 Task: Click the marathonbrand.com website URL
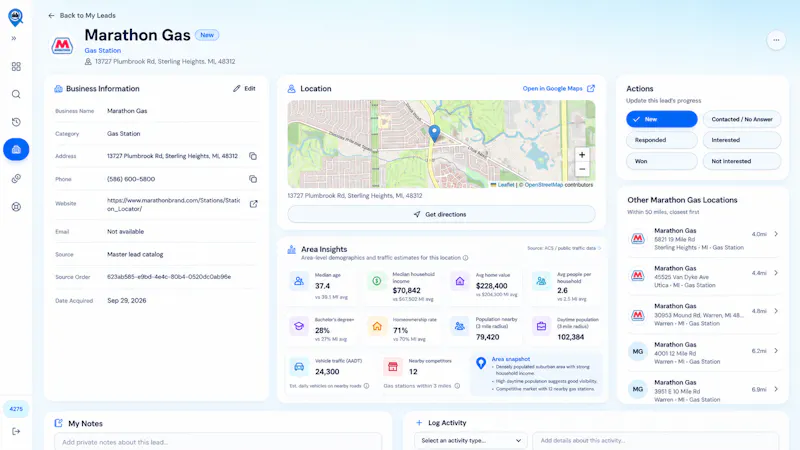click(173, 205)
